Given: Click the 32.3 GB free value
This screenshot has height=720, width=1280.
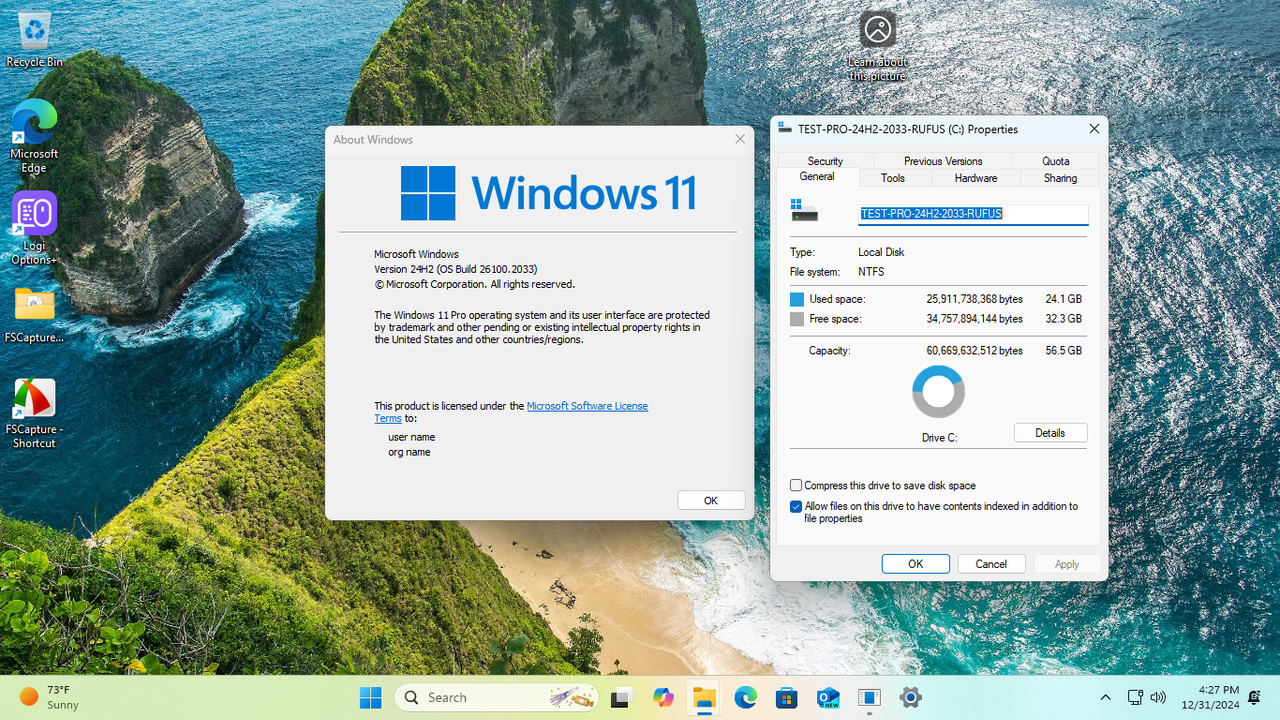Looking at the screenshot, I should (1062, 319).
